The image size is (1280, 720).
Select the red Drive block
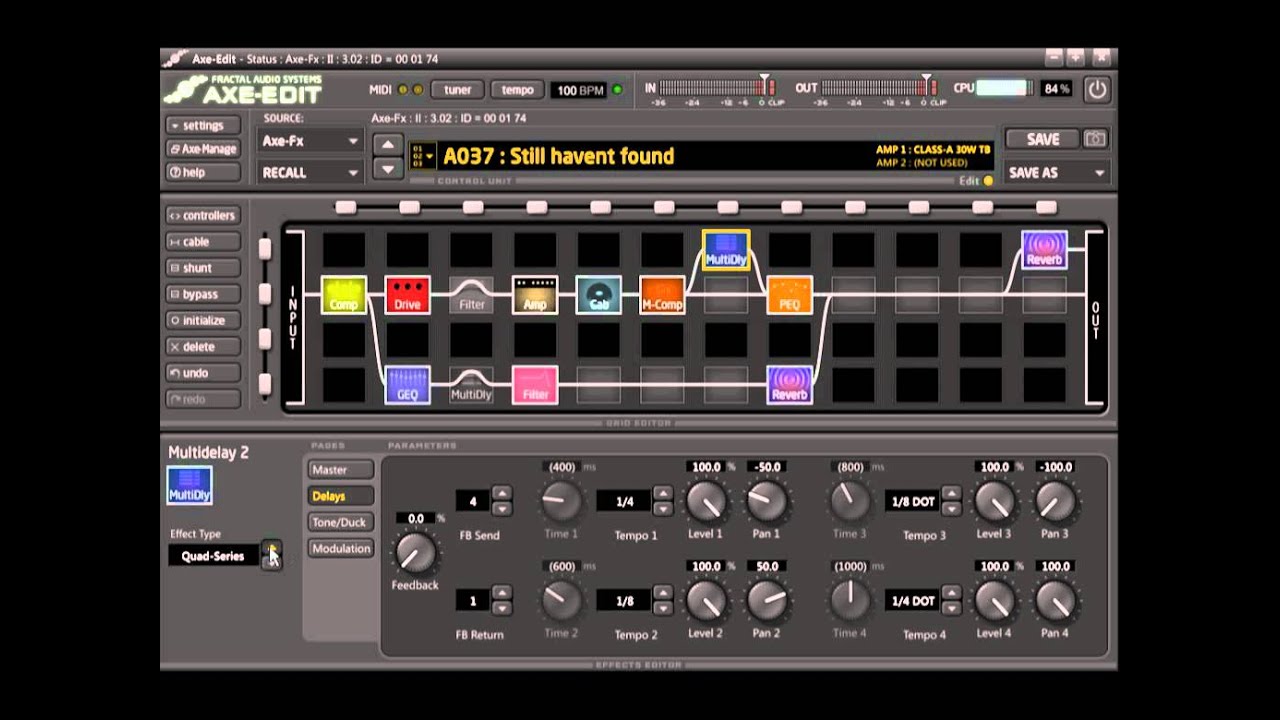click(407, 295)
